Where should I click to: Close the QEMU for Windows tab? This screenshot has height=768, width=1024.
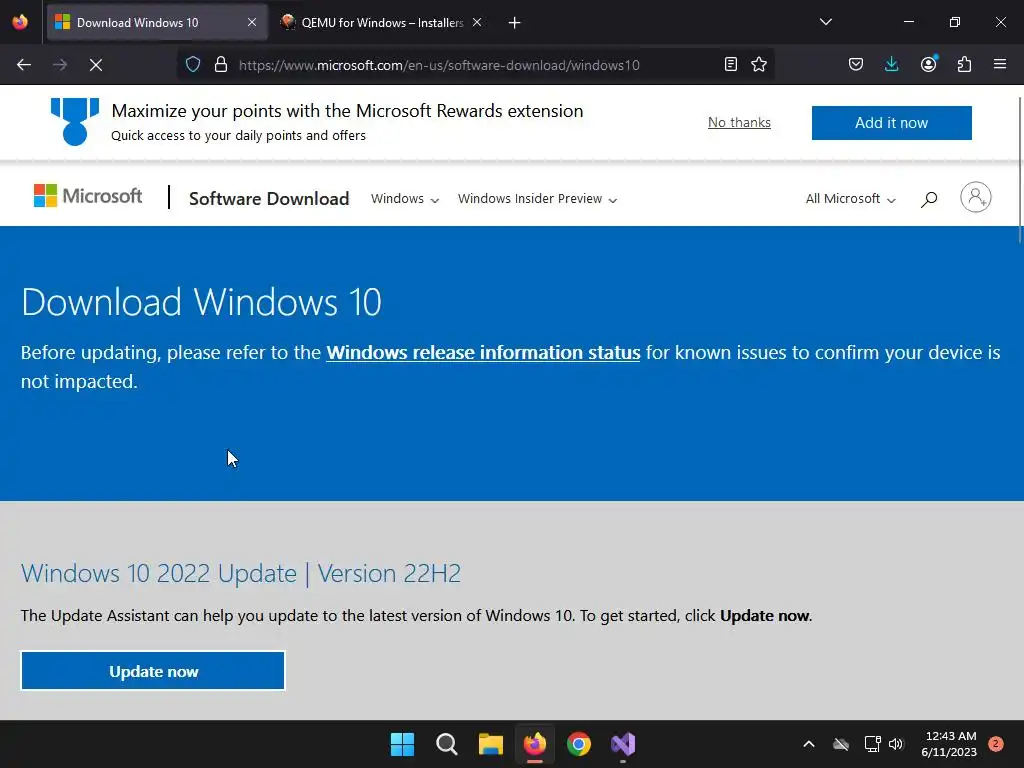pos(477,22)
